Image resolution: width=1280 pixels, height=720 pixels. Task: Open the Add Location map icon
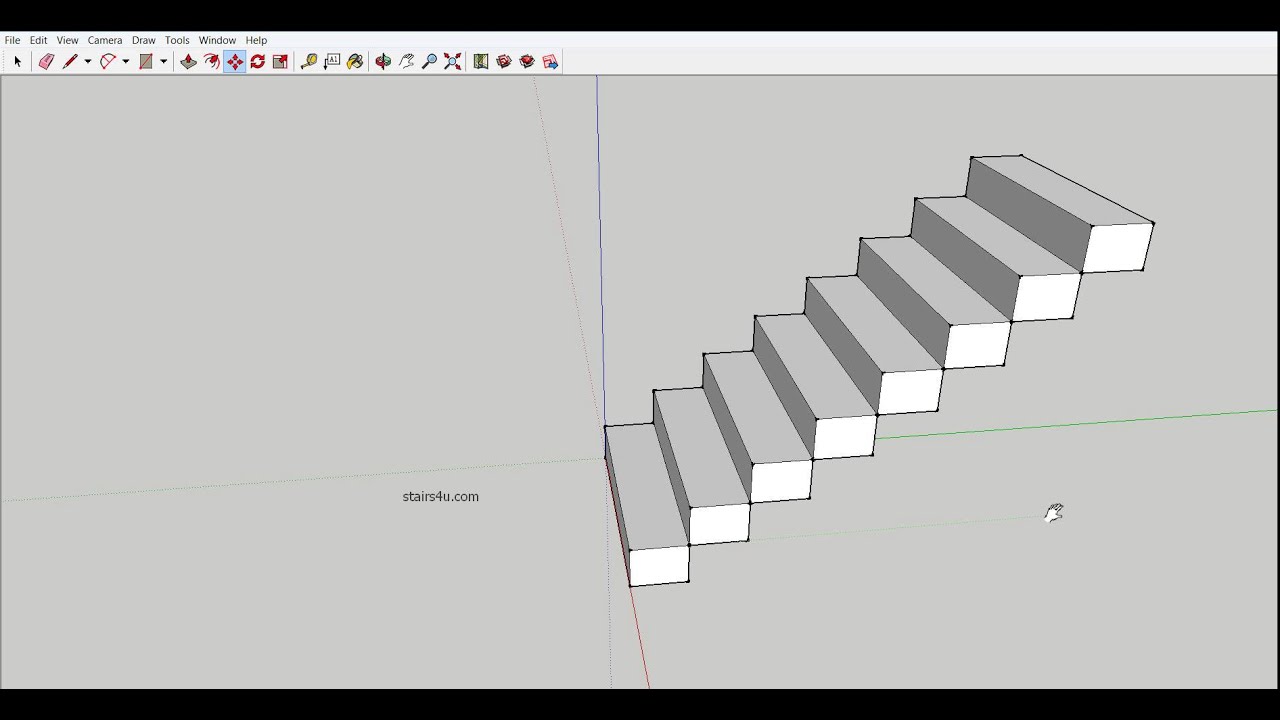[481, 61]
